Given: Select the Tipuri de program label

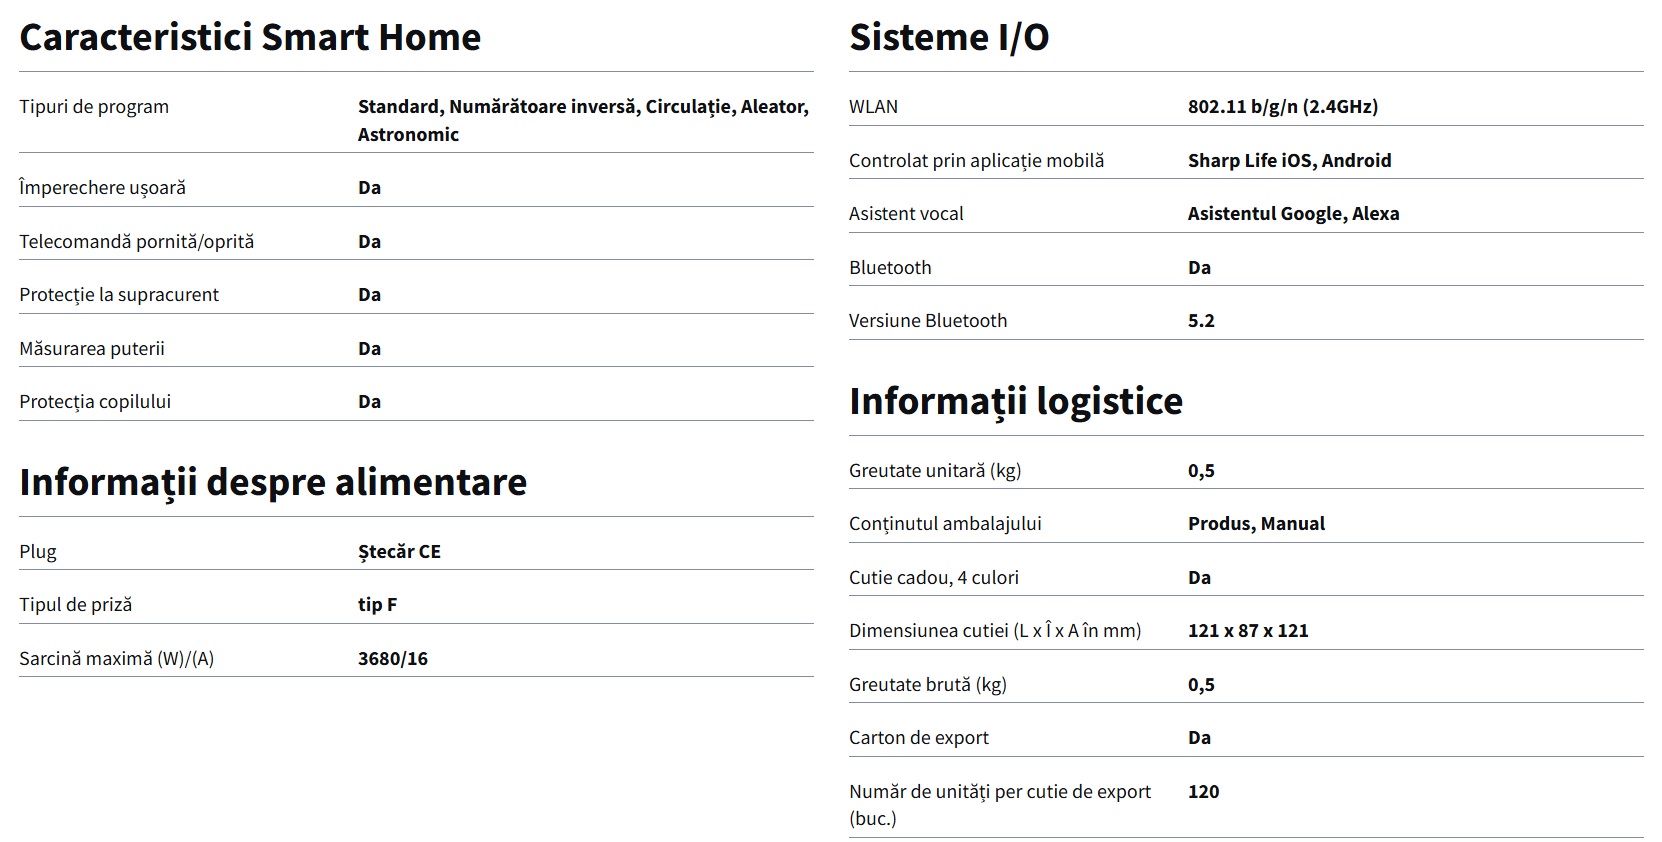Looking at the screenshot, I should point(94,107).
